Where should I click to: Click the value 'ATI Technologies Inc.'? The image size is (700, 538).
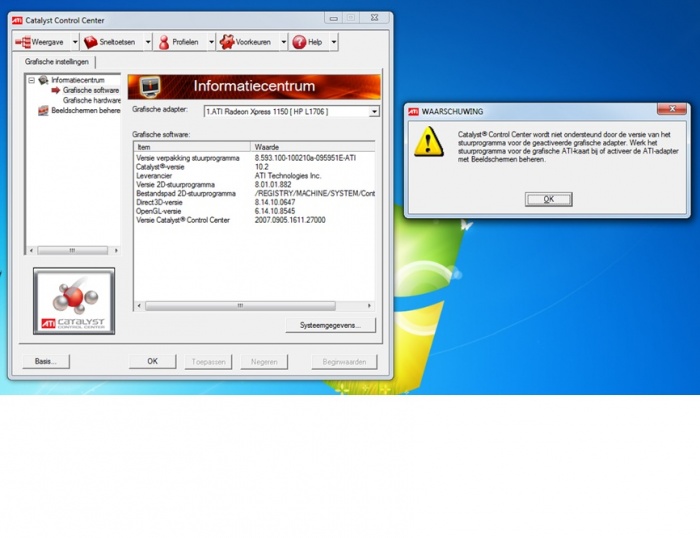pyautogui.click(x=288, y=175)
